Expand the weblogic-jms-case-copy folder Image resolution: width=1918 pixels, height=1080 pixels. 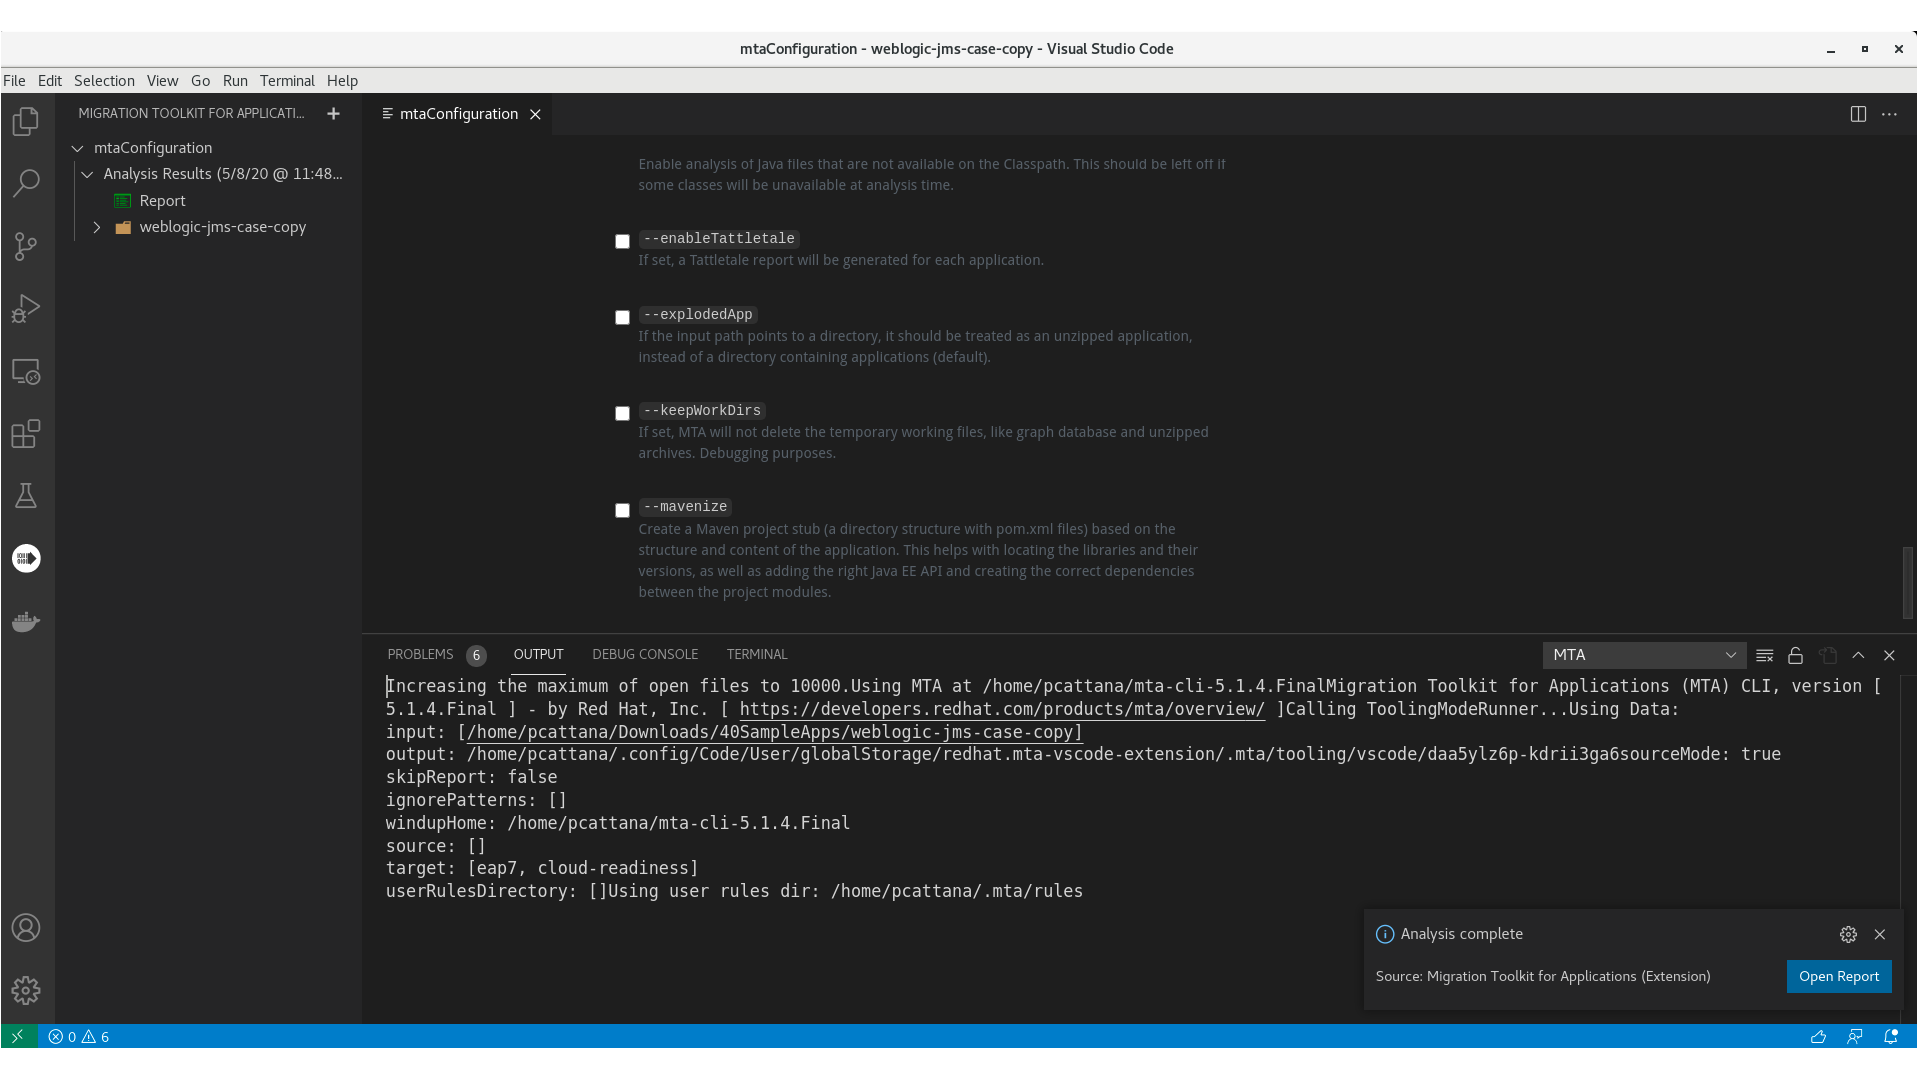click(x=97, y=227)
